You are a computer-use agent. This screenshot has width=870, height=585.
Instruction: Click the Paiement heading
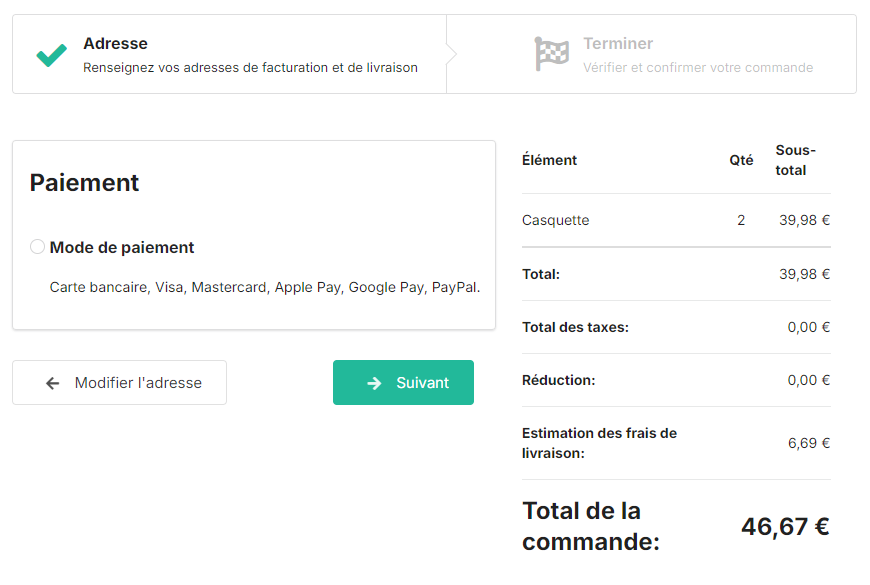tap(84, 183)
